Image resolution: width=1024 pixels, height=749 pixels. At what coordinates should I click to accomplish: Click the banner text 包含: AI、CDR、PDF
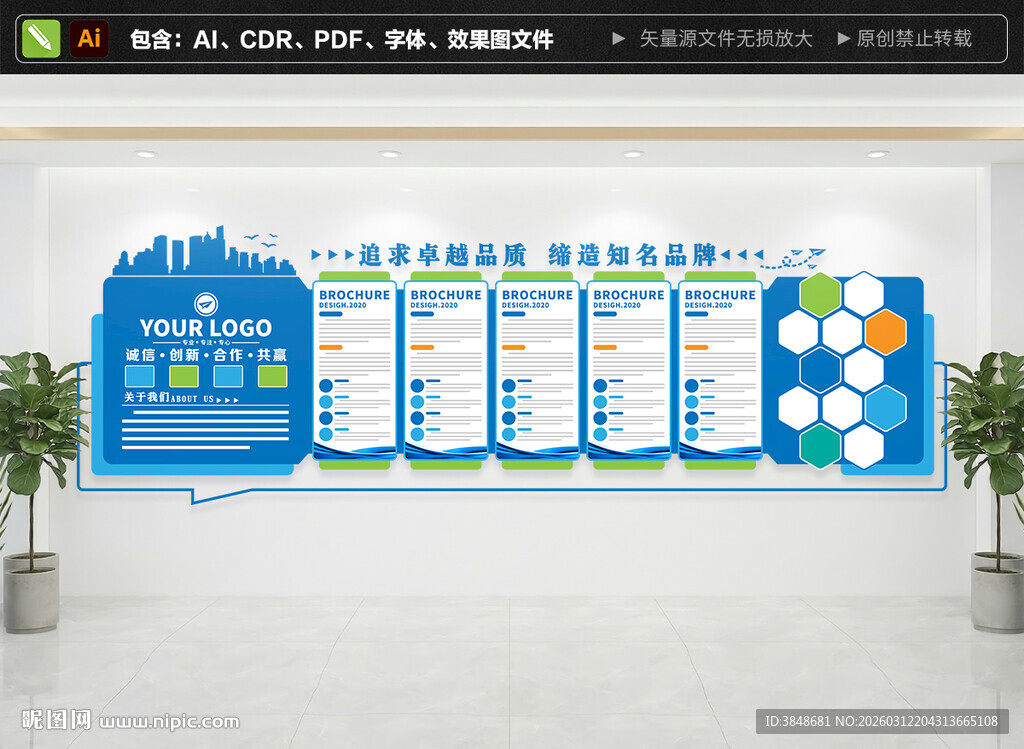tap(246, 39)
